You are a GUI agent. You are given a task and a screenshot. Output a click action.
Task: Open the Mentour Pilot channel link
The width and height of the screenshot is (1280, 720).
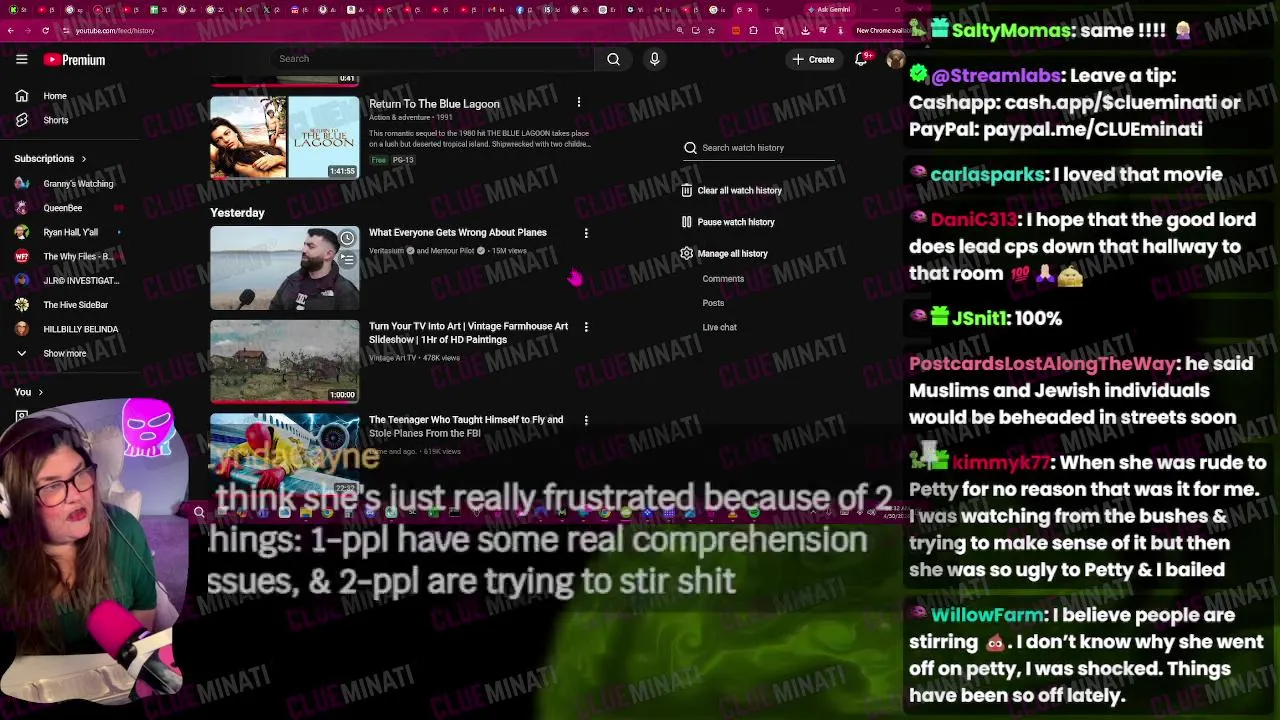(452, 251)
